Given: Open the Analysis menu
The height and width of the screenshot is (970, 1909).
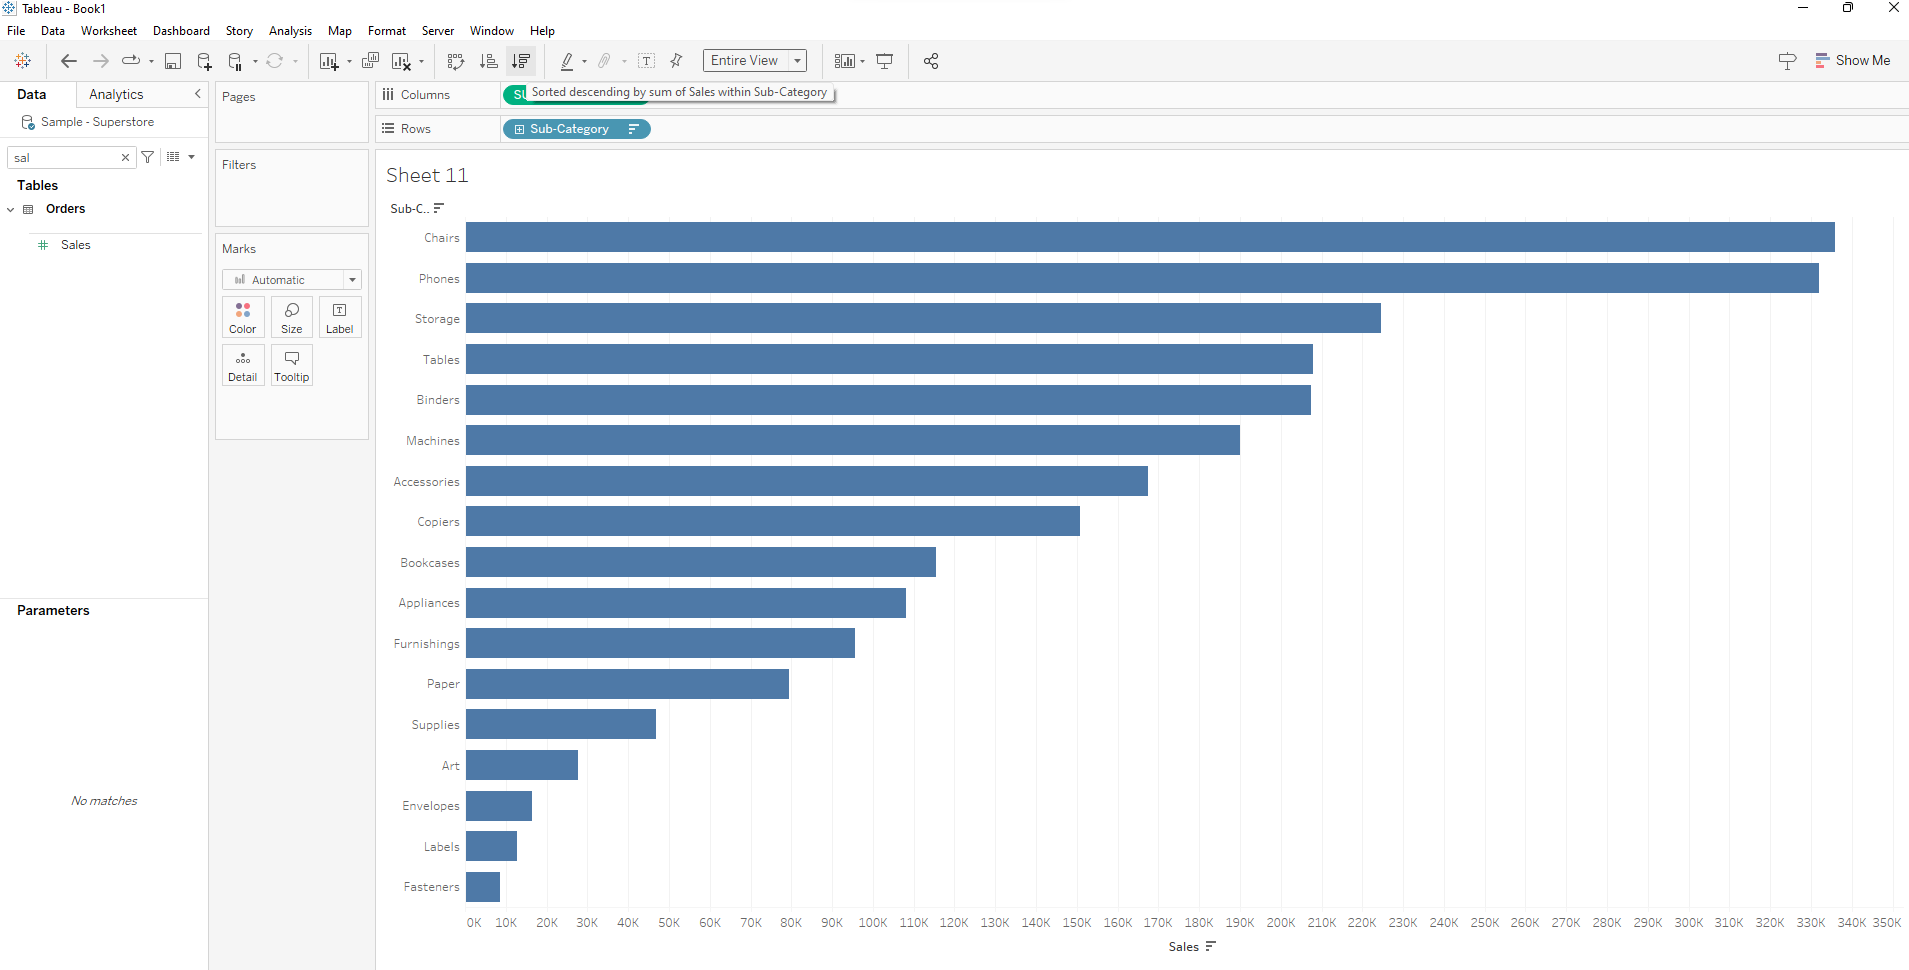Looking at the screenshot, I should tap(290, 31).
